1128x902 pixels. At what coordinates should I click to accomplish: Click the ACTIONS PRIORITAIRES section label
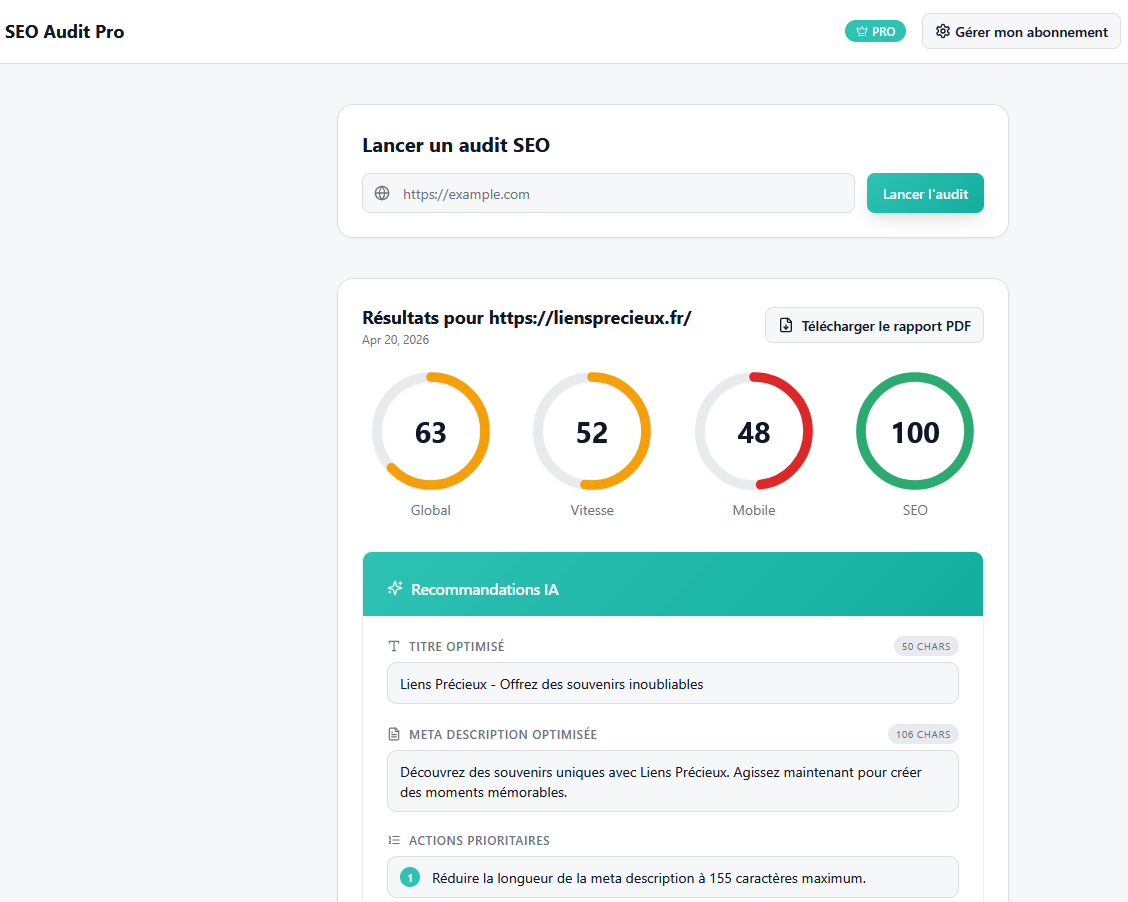[x=479, y=840]
